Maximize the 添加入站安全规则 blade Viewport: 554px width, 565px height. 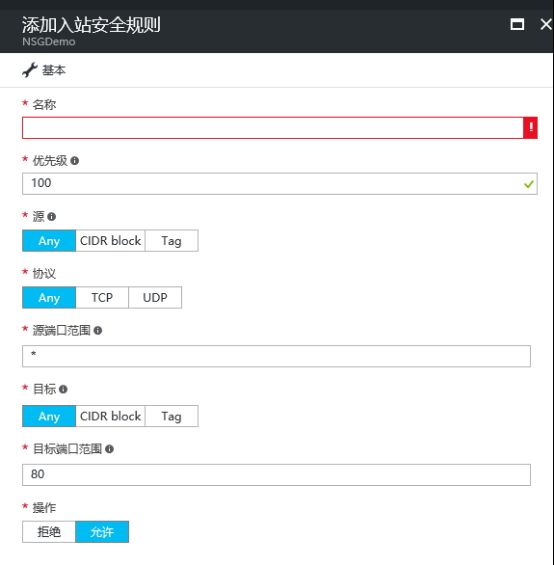517,25
